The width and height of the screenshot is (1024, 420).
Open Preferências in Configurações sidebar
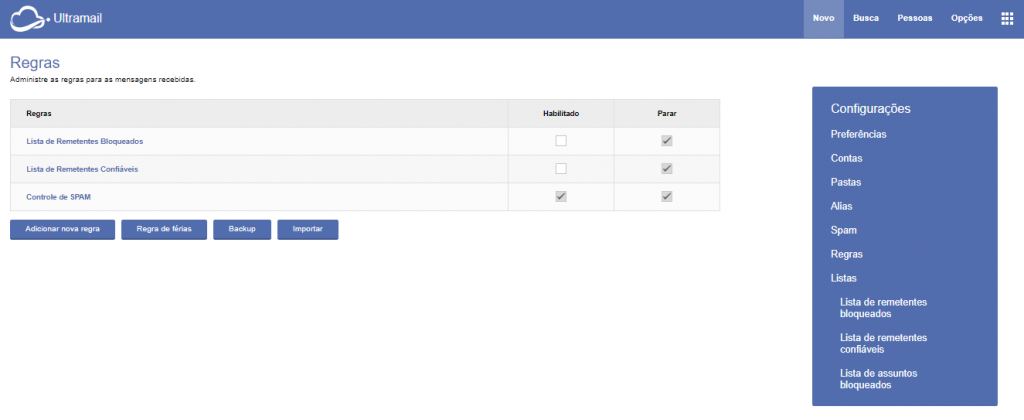[x=858, y=134]
